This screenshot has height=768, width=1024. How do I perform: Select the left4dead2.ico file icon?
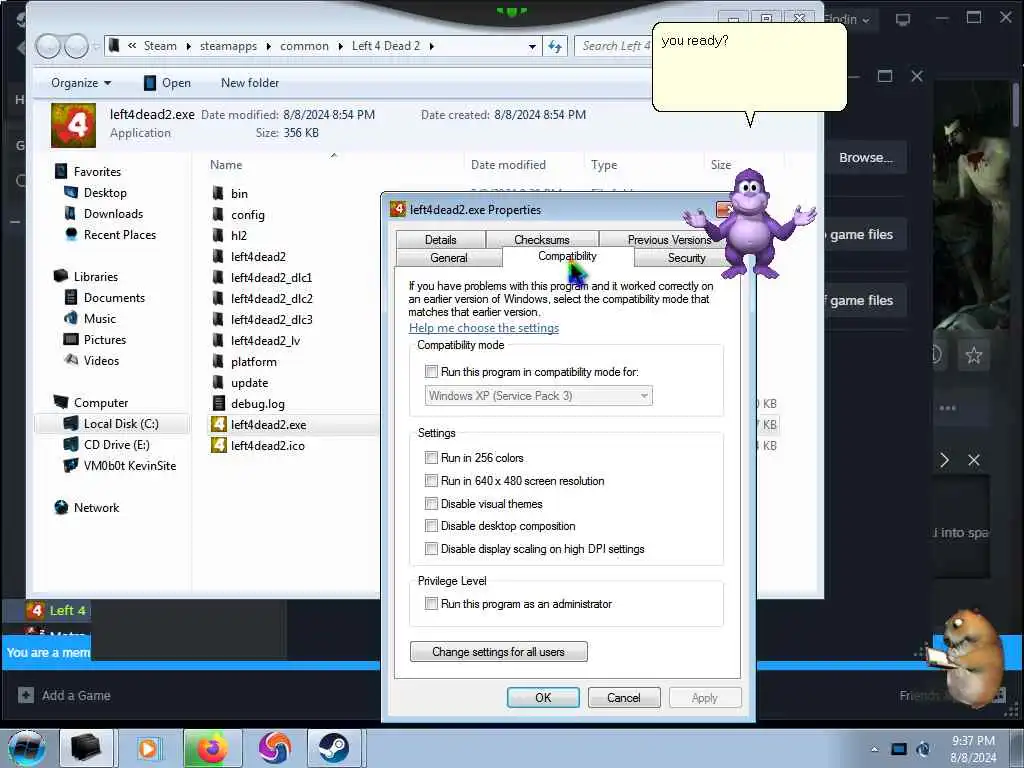tap(219, 445)
